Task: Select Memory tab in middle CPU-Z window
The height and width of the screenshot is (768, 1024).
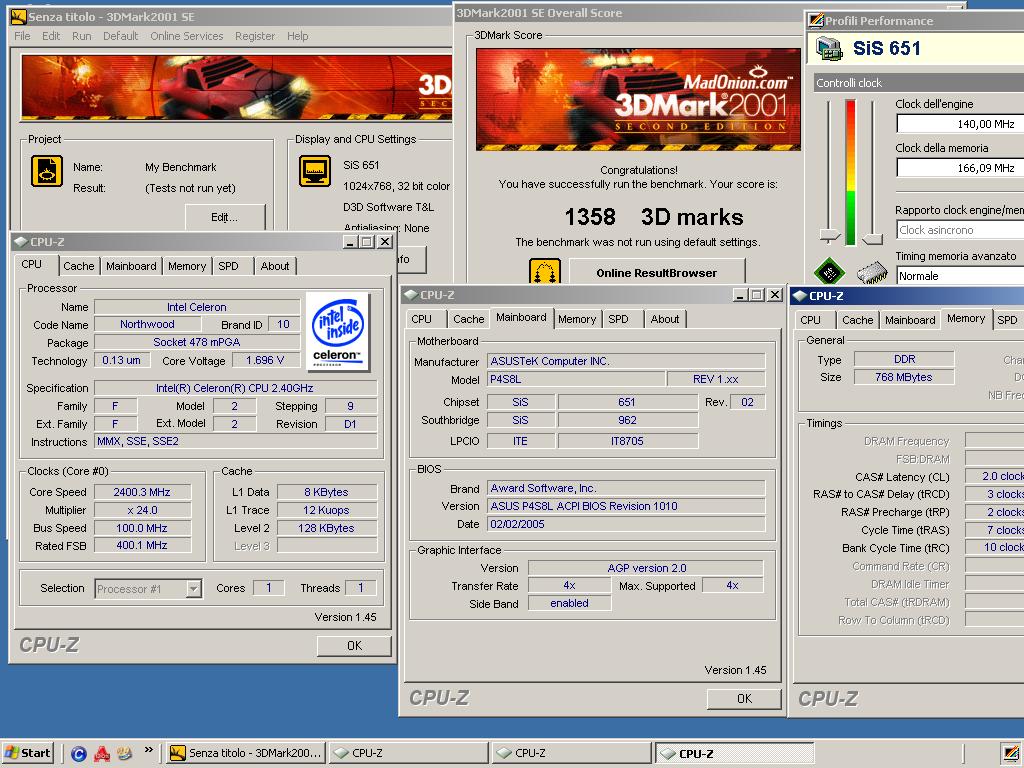Action: pyautogui.click(x=577, y=319)
